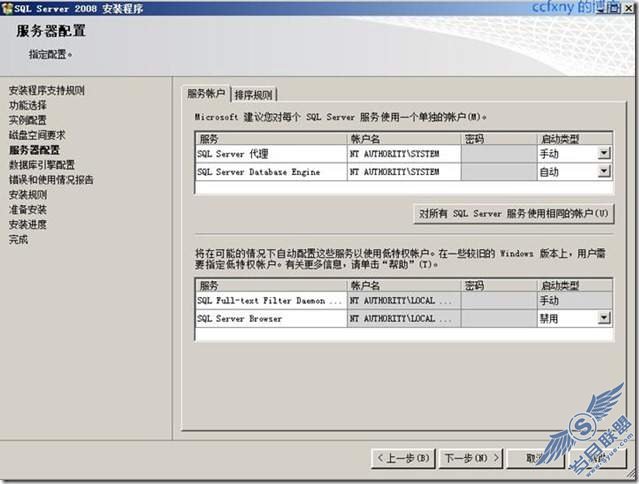The width and height of the screenshot is (639, 484).
Task: Select account name cell for SQL Server 代理
Action: pos(404,154)
